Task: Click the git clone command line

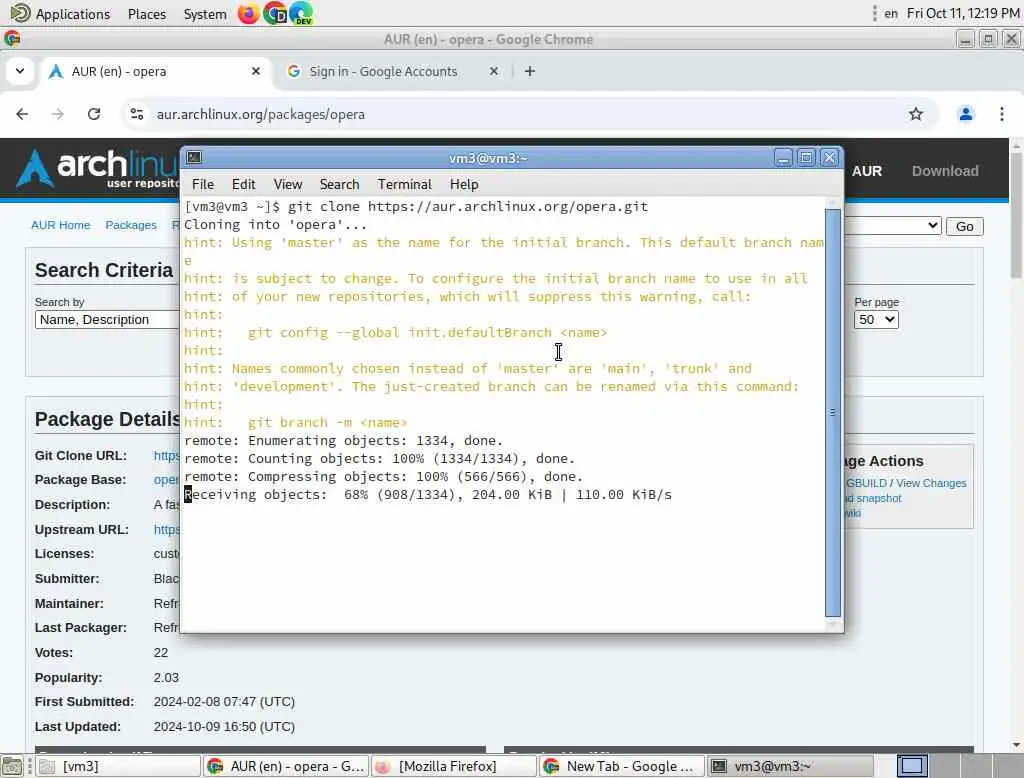Action: click(416, 206)
